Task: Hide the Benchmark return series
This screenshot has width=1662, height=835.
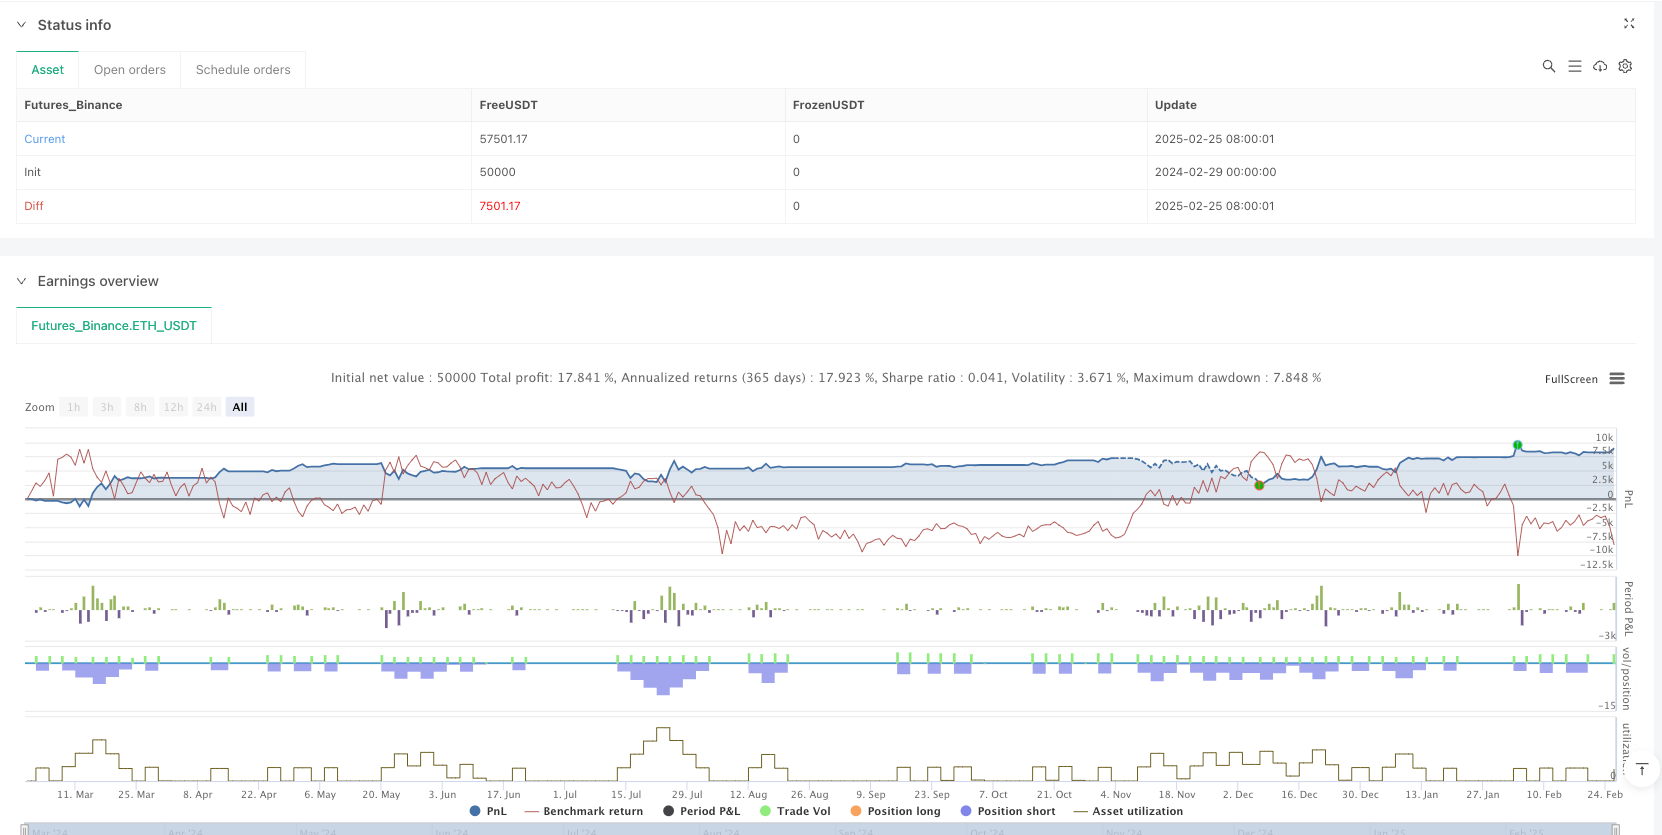Action: point(583,811)
